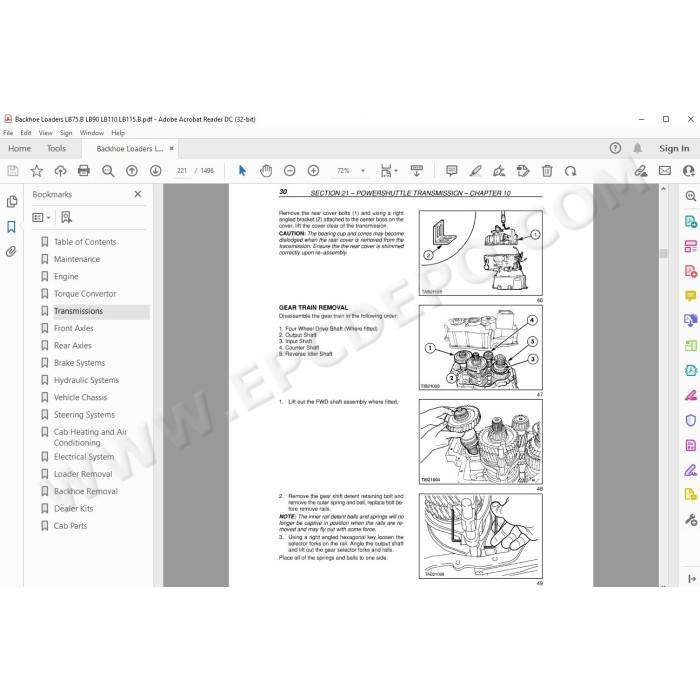Open the Maintenance bookmark
The image size is (700, 700).
[77, 259]
